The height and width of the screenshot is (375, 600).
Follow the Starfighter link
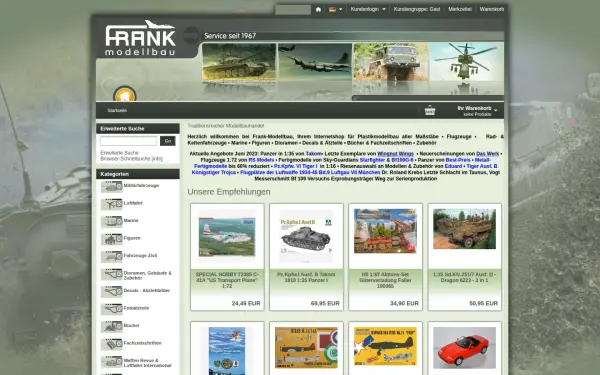pyautogui.click(x=372, y=160)
